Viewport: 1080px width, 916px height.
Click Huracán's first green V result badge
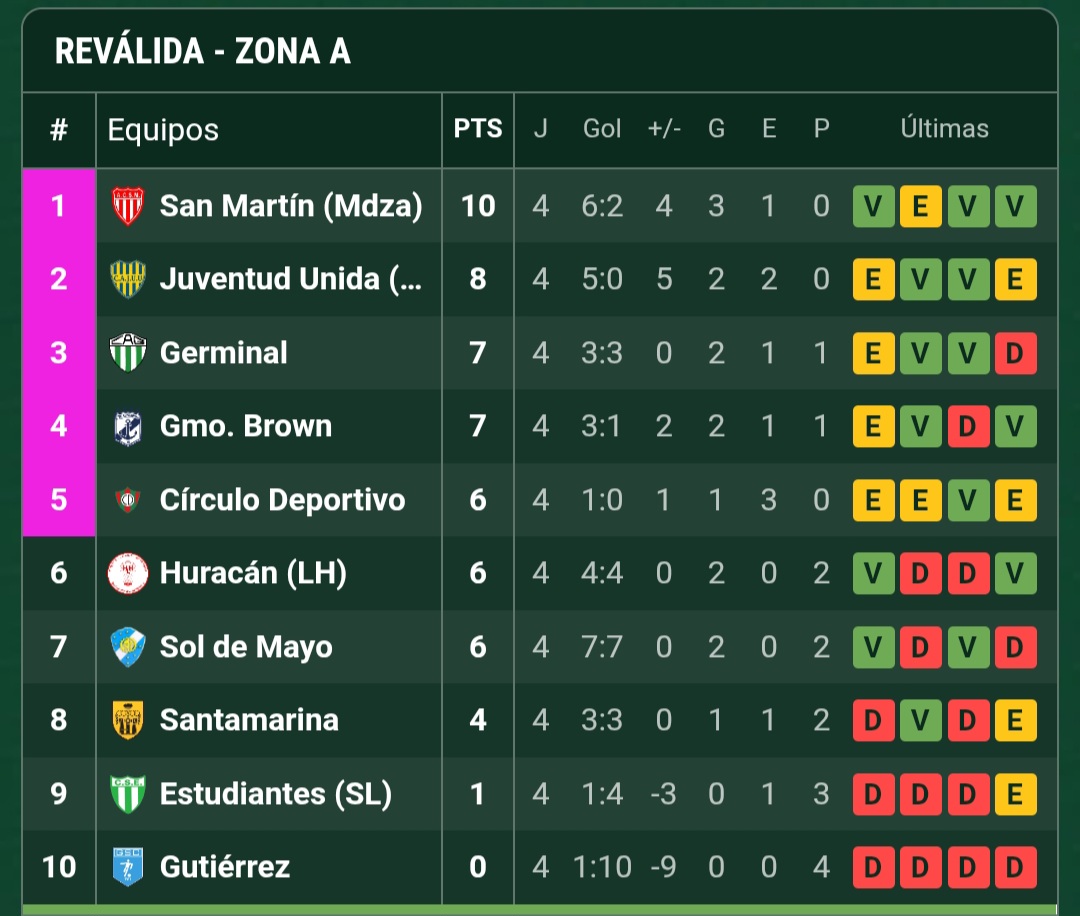[873, 573]
